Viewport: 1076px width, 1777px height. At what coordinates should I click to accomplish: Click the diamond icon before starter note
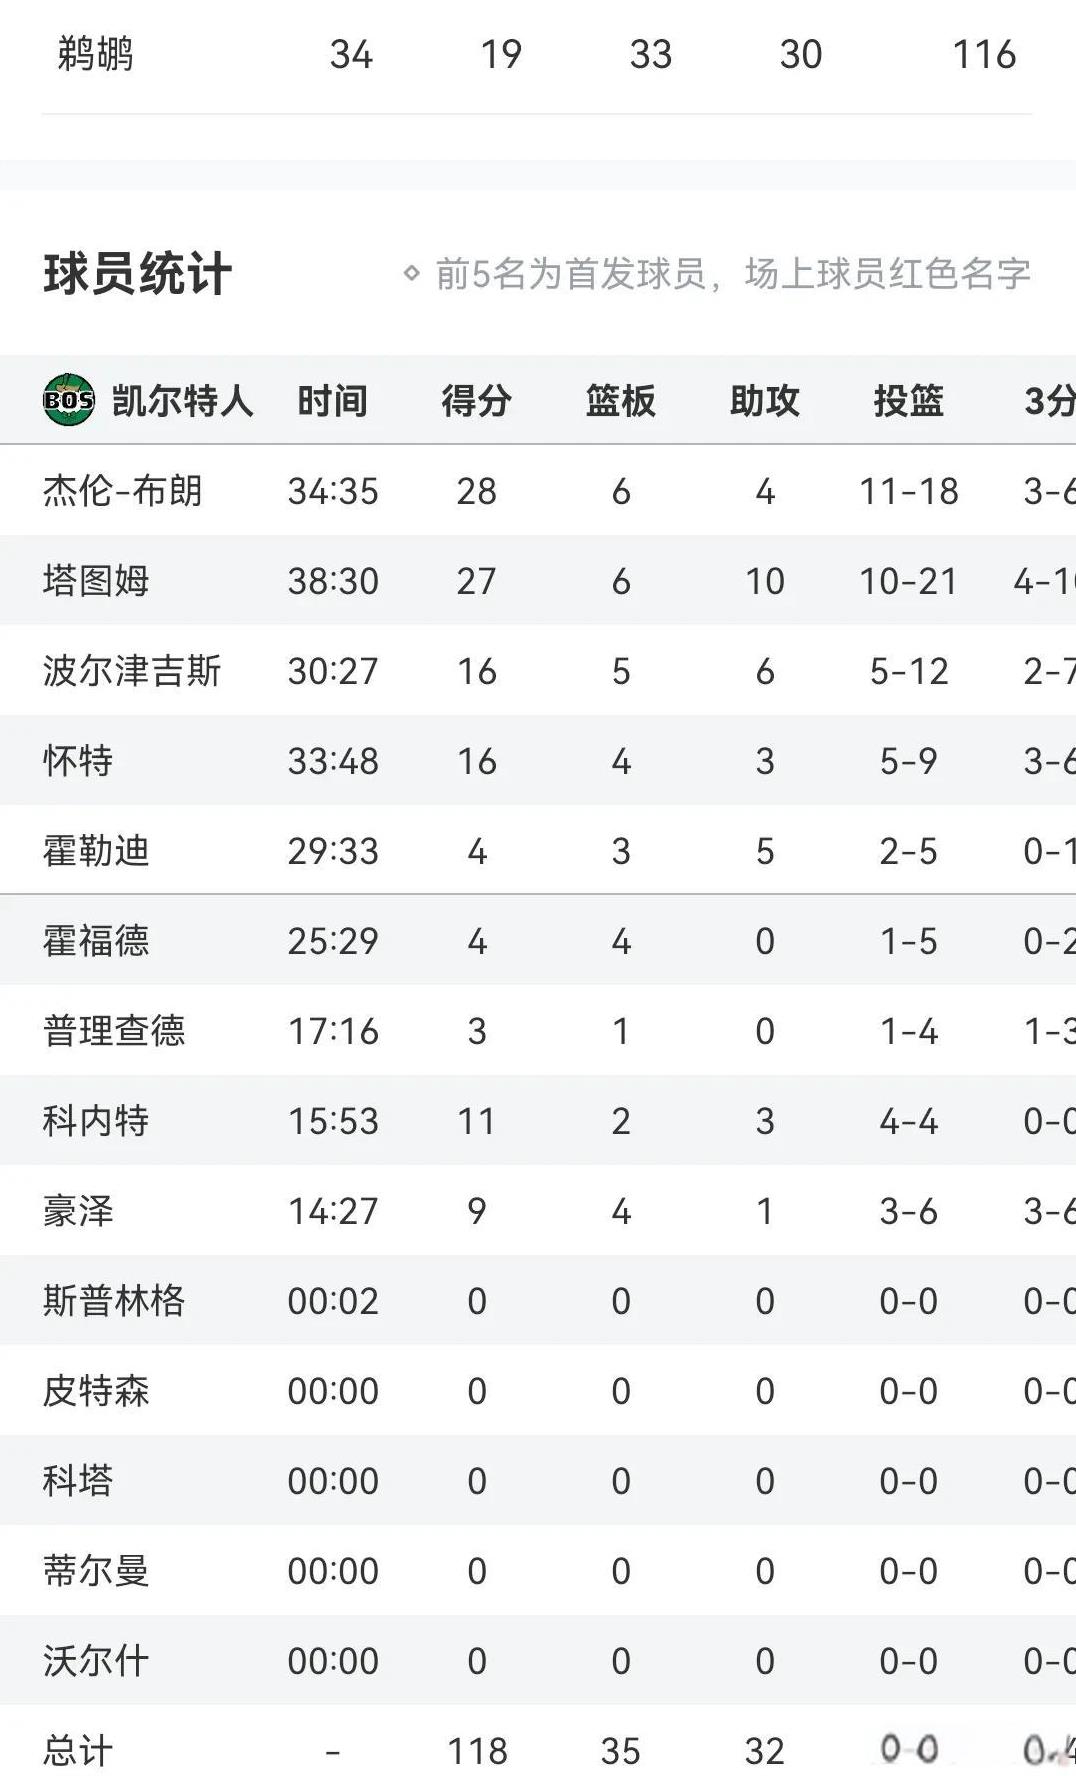(x=411, y=273)
